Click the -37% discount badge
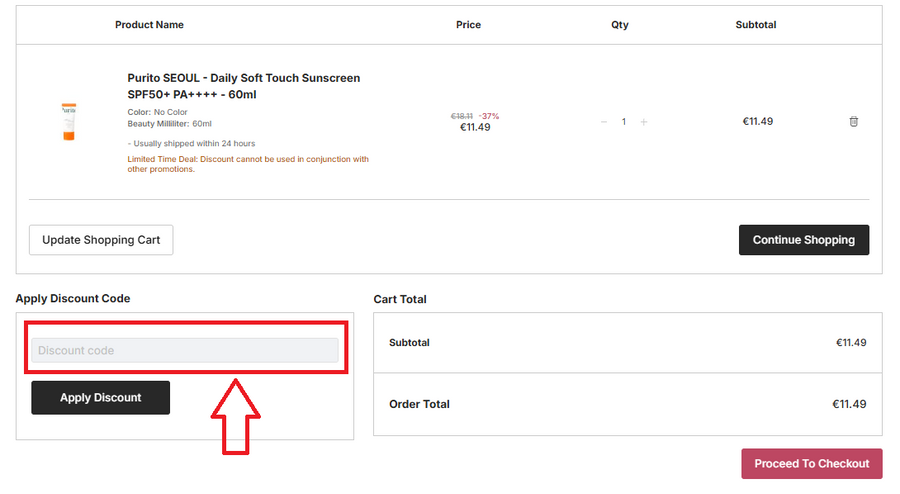 [x=489, y=116]
